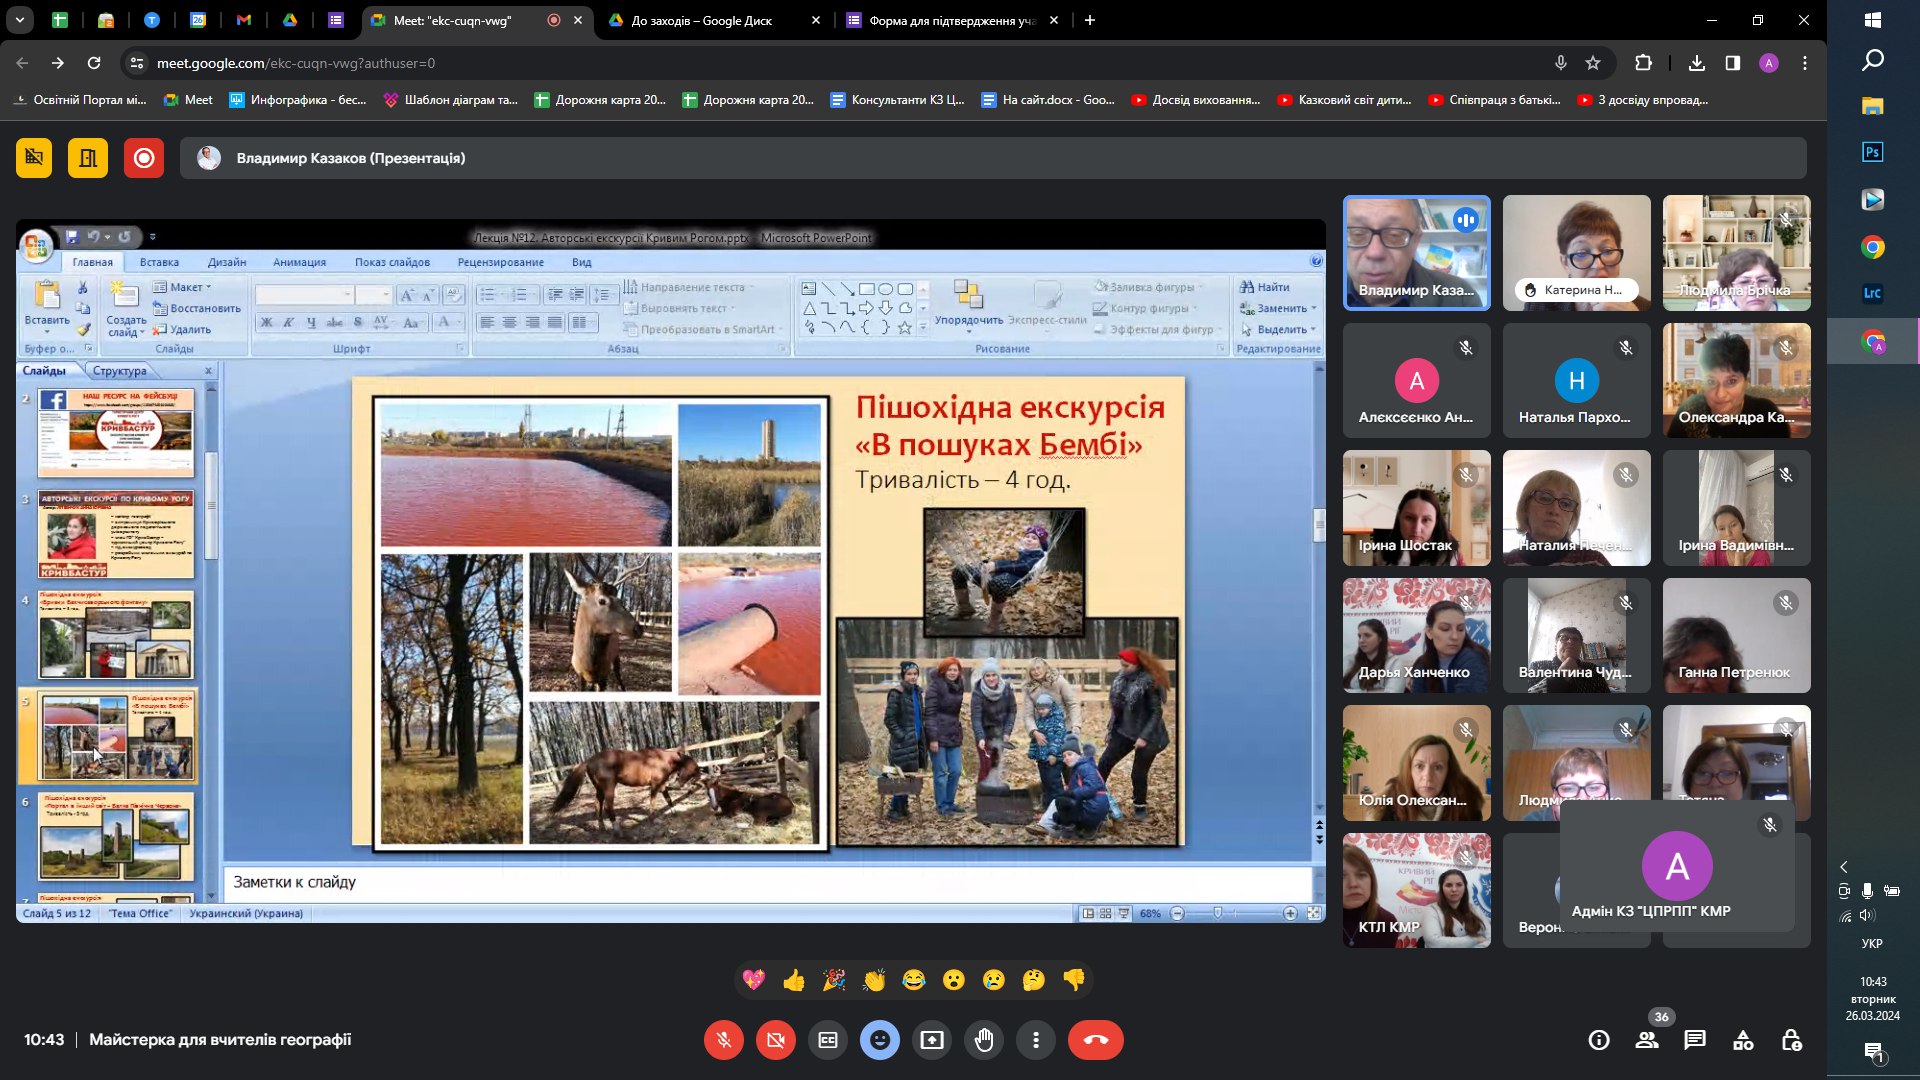Send thumbs down reaction
This screenshot has height=1080, width=1920.
pos(1074,980)
